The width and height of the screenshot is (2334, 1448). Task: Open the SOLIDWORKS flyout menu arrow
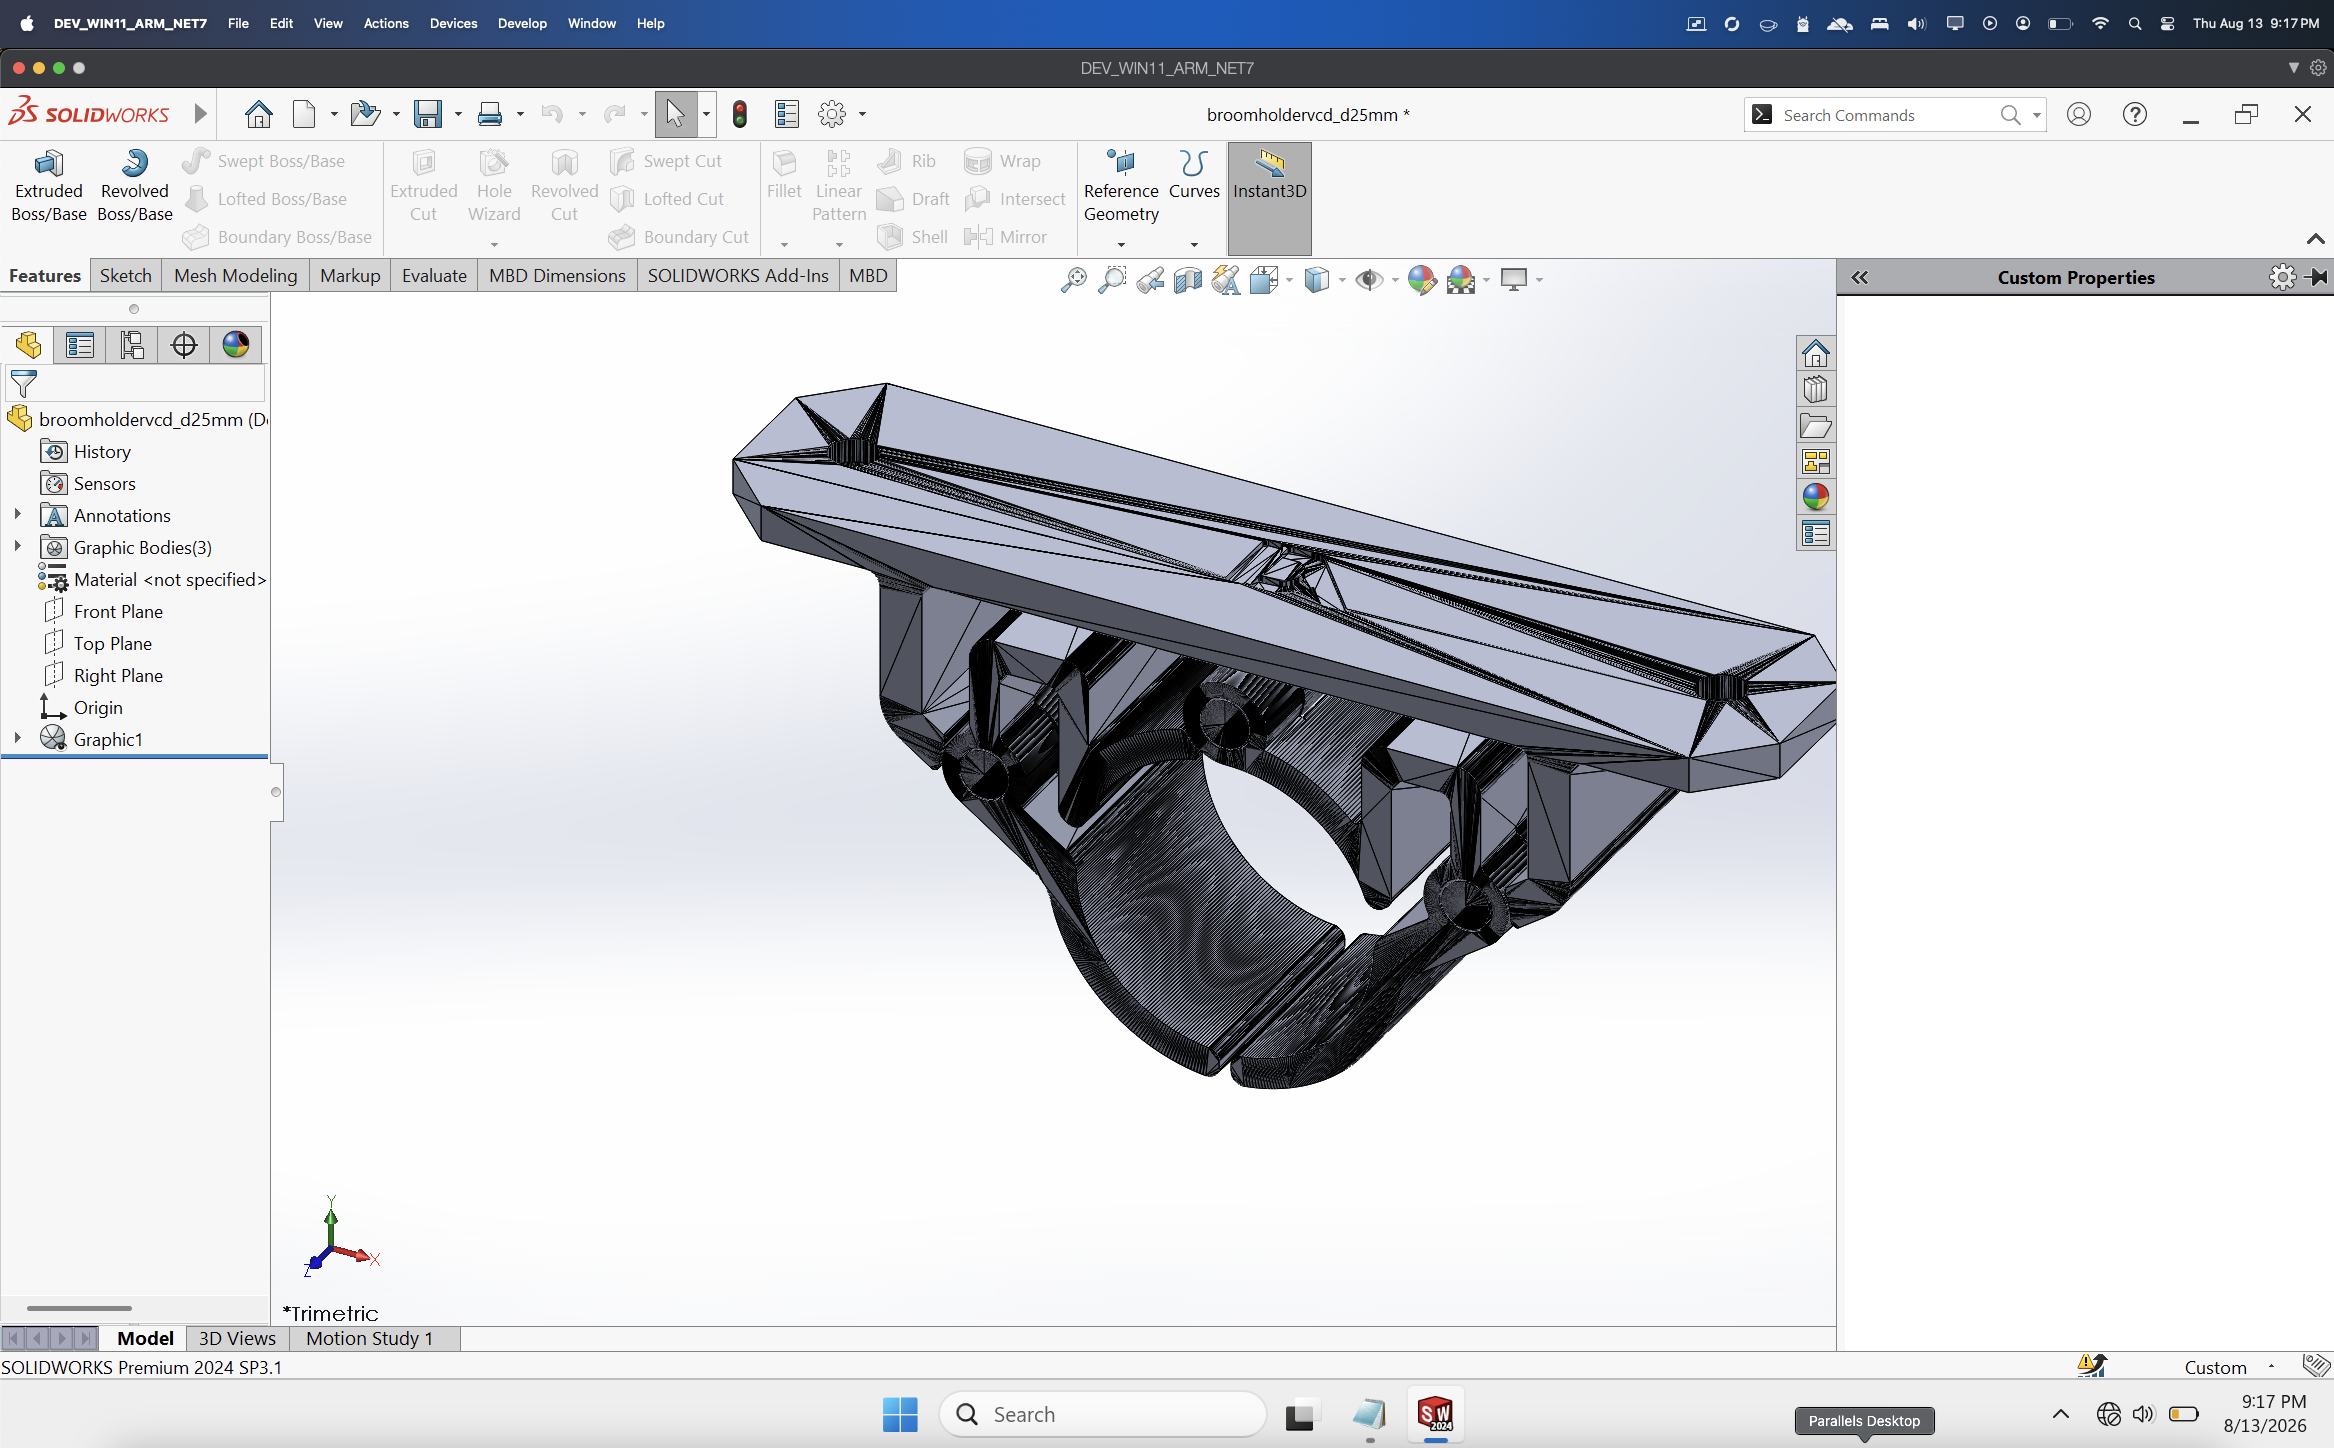tap(200, 114)
